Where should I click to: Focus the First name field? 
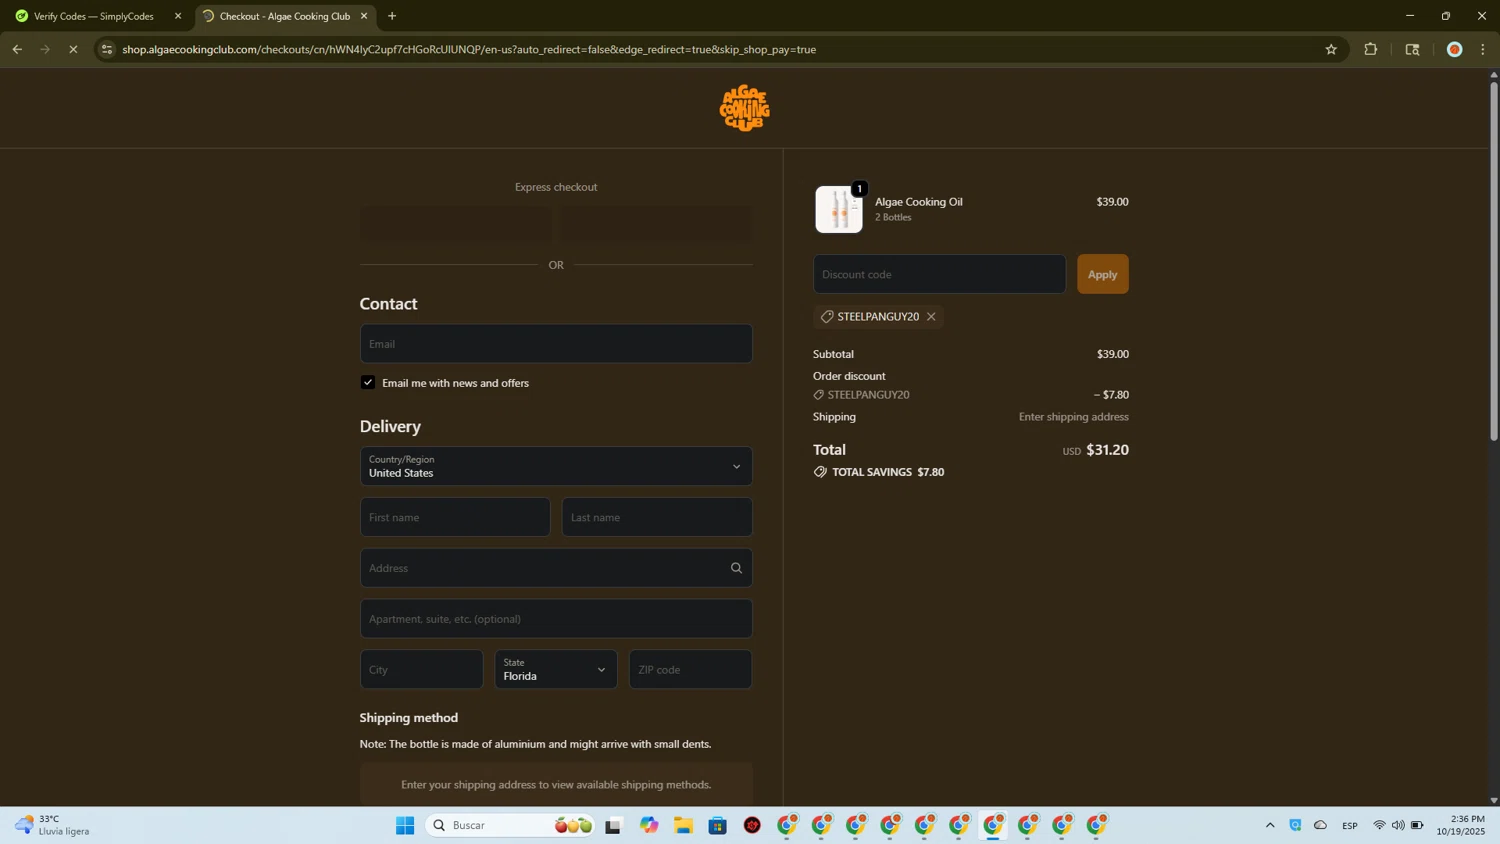[x=455, y=517]
